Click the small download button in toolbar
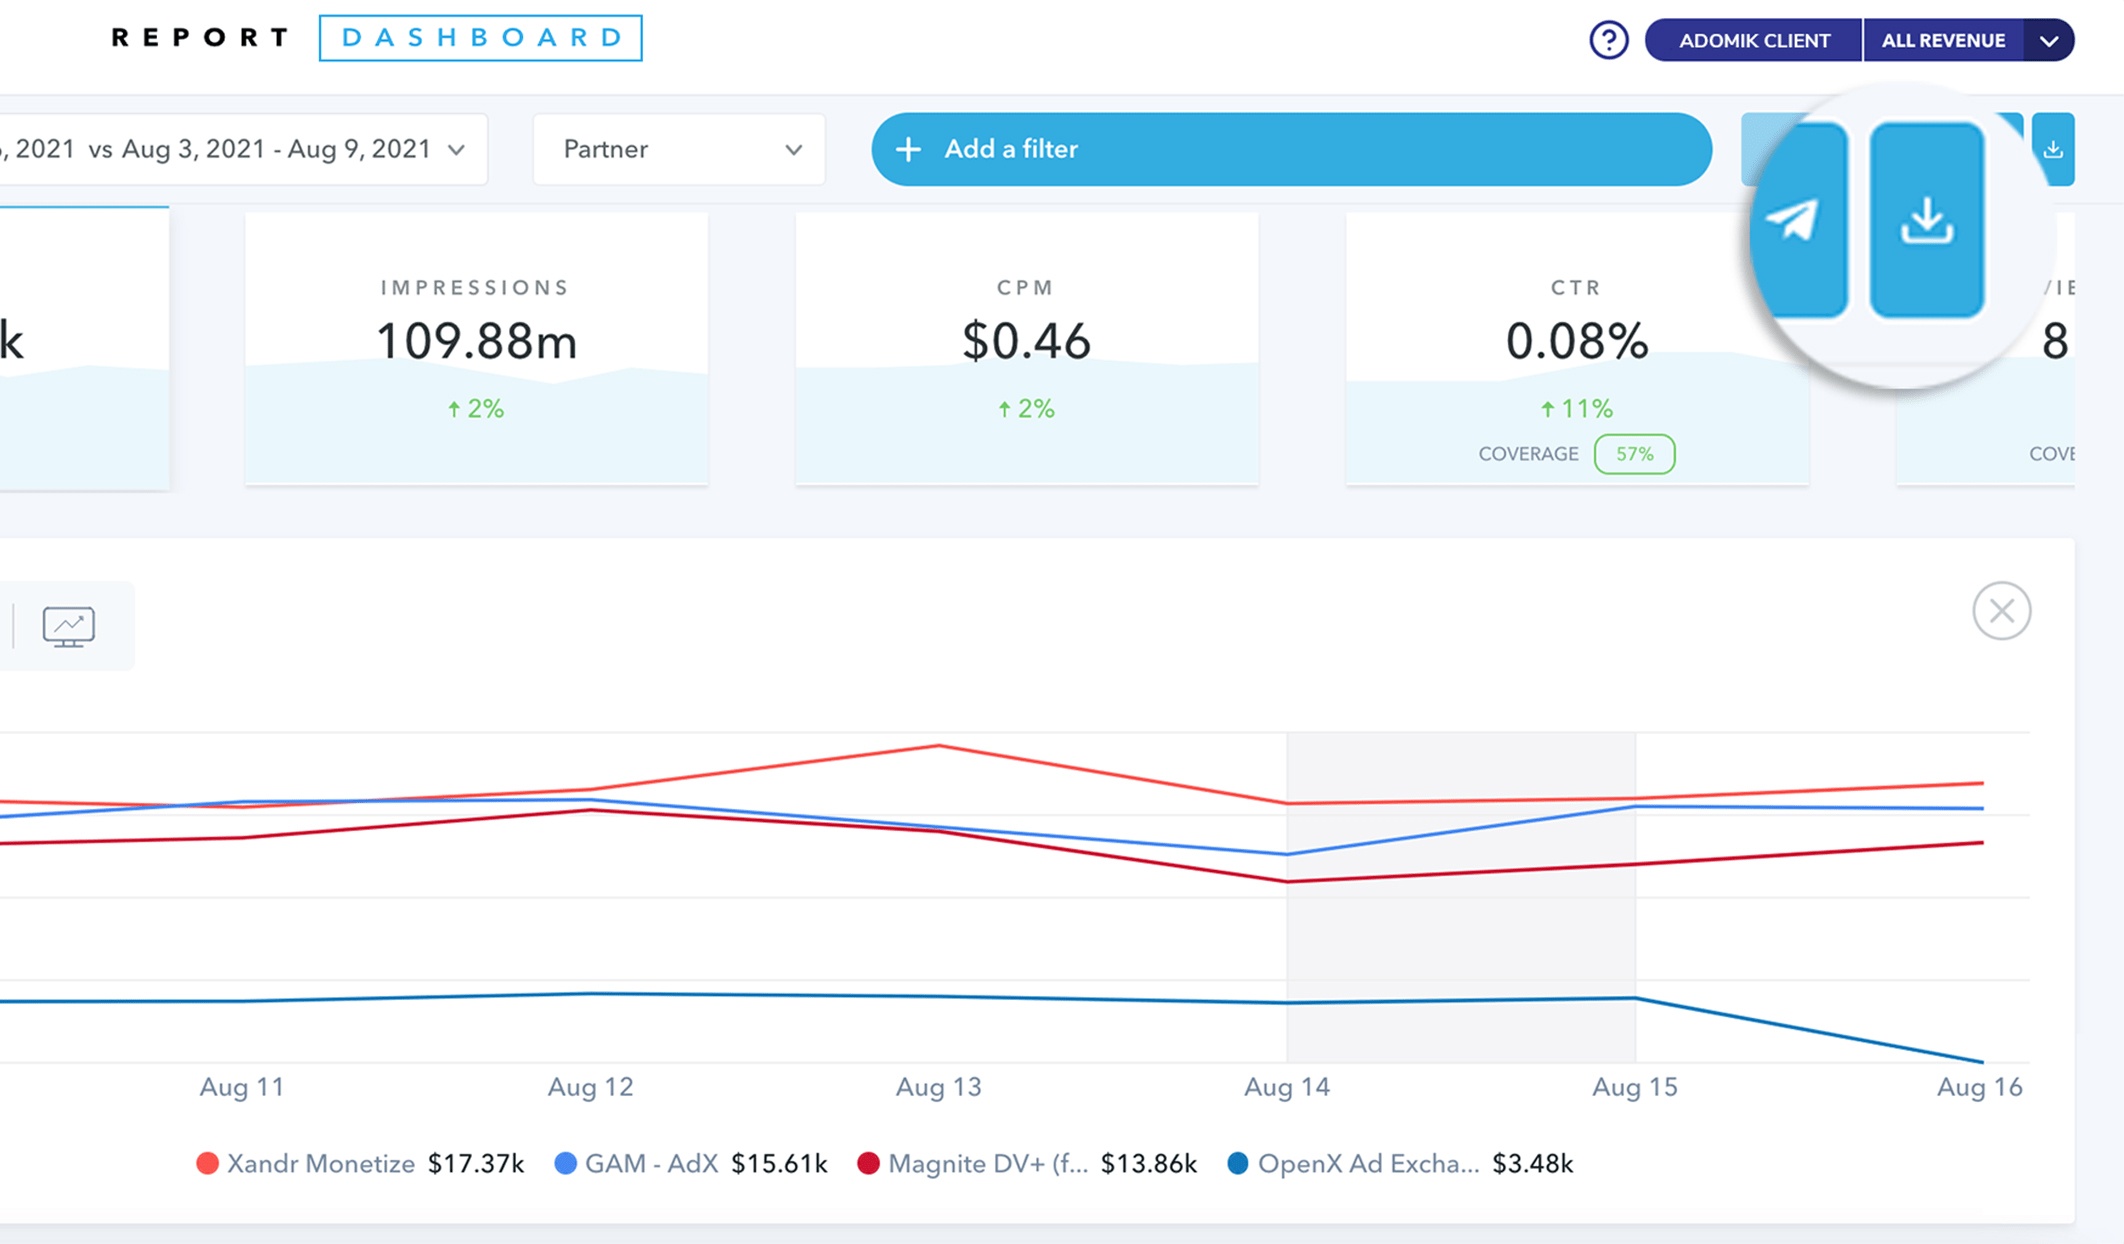 coord(2053,149)
